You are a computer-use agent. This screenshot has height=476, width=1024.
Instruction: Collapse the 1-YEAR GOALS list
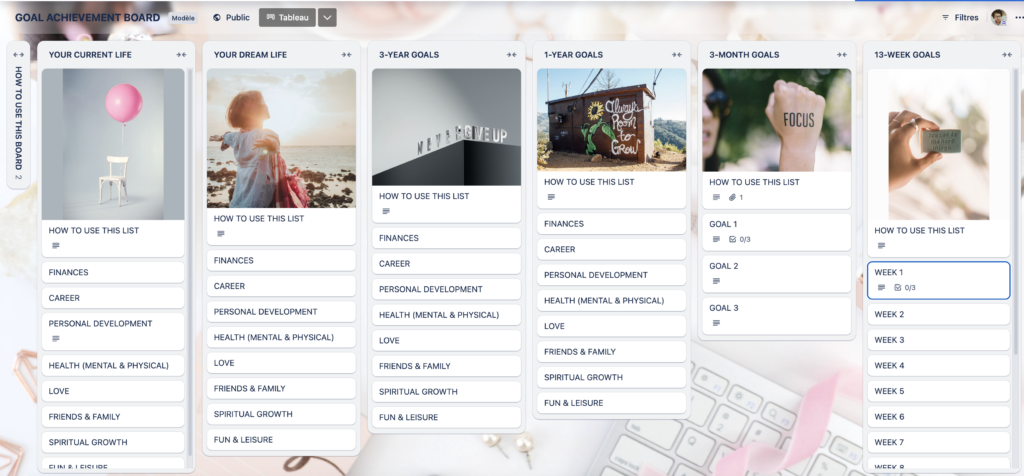(x=677, y=55)
